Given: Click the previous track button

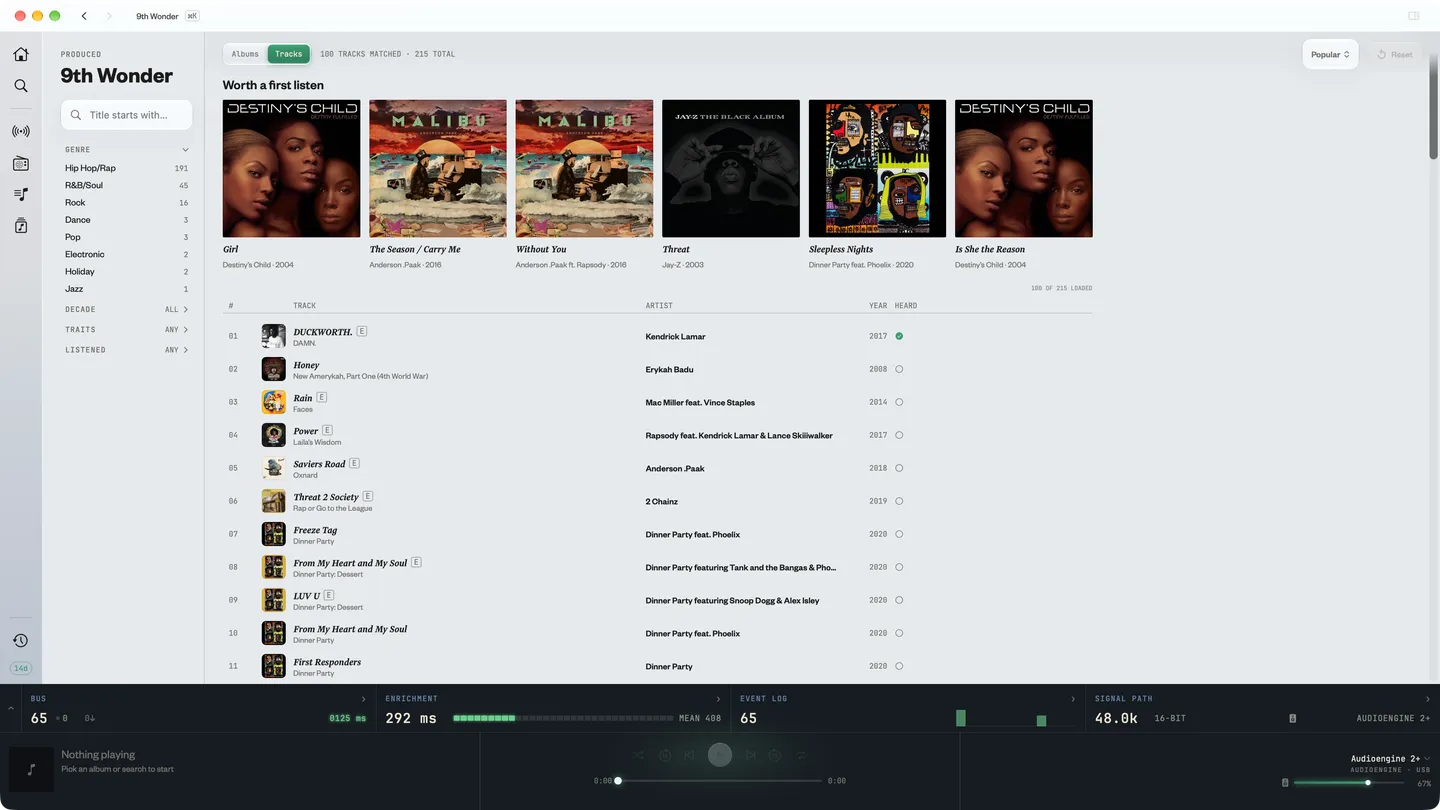Looking at the screenshot, I should [690, 755].
